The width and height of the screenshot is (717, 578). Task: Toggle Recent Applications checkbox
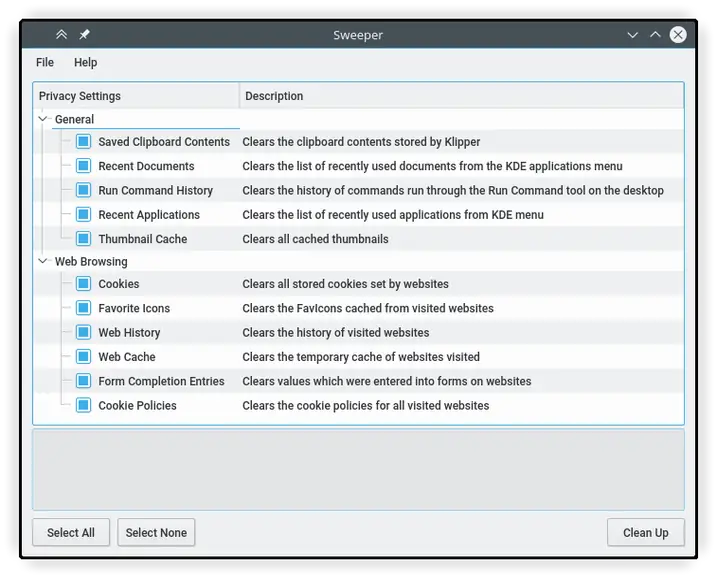click(83, 214)
